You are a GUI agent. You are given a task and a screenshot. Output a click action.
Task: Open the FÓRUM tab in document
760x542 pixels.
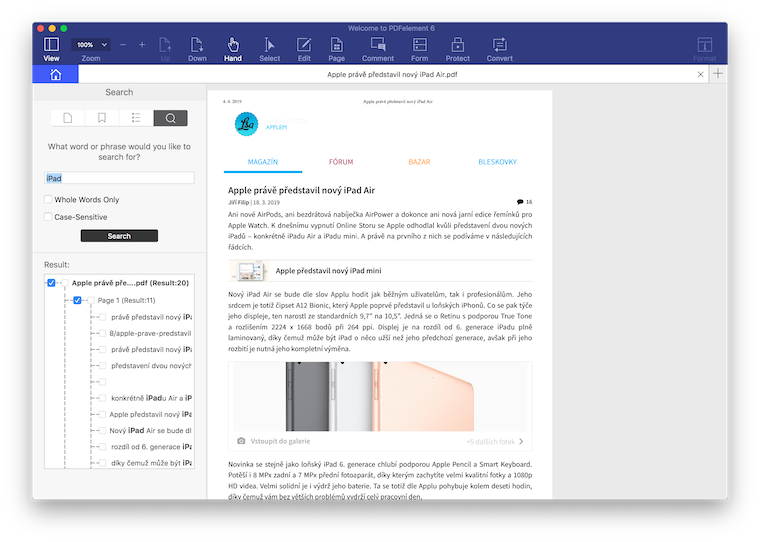(x=341, y=162)
